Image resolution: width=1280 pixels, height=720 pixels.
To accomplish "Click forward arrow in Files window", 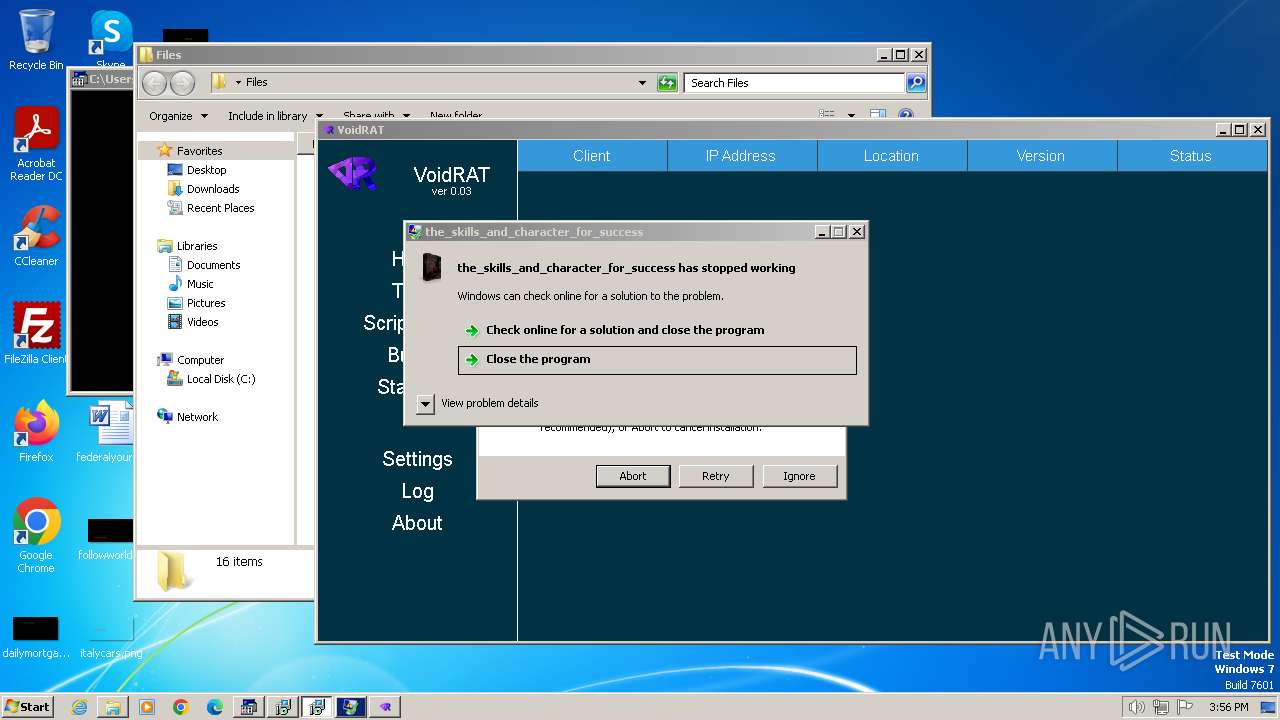I will point(182,83).
